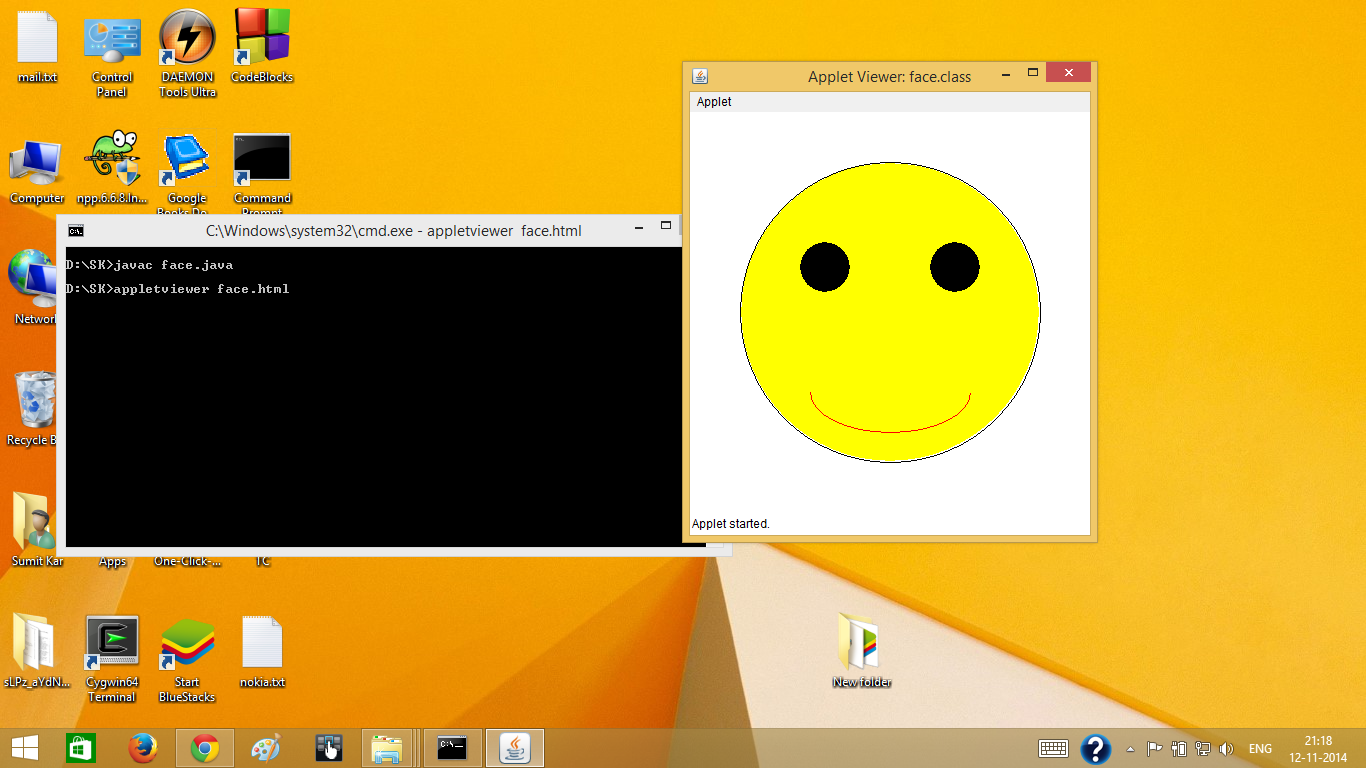Open Google Chrome from the taskbar
This screenshot has height=768, width=1366.
tap(204, 747)
